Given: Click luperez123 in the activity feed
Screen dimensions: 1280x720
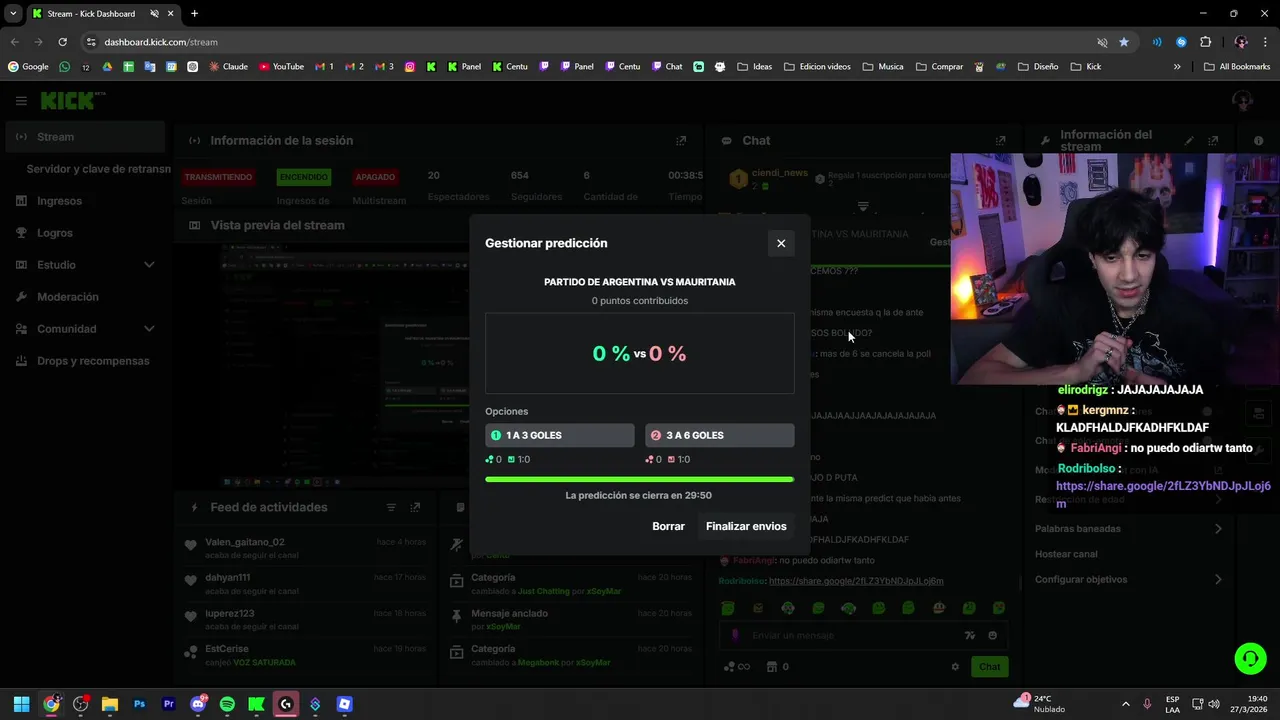Looking at the screenshot, I should pos(230,613).
